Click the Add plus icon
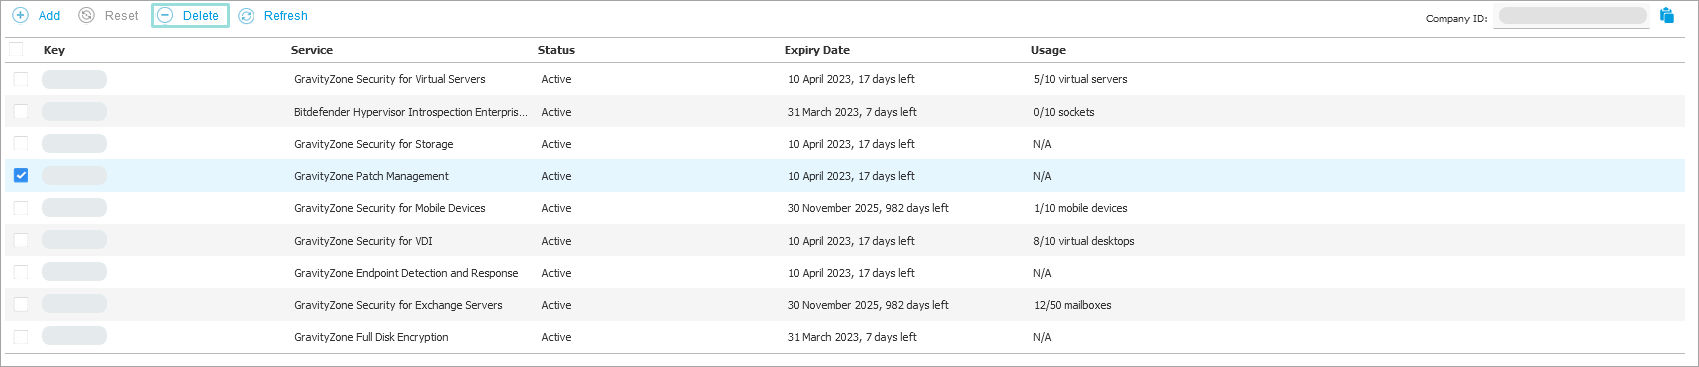Screen dimensions: 1699x367 pos(20,15)
